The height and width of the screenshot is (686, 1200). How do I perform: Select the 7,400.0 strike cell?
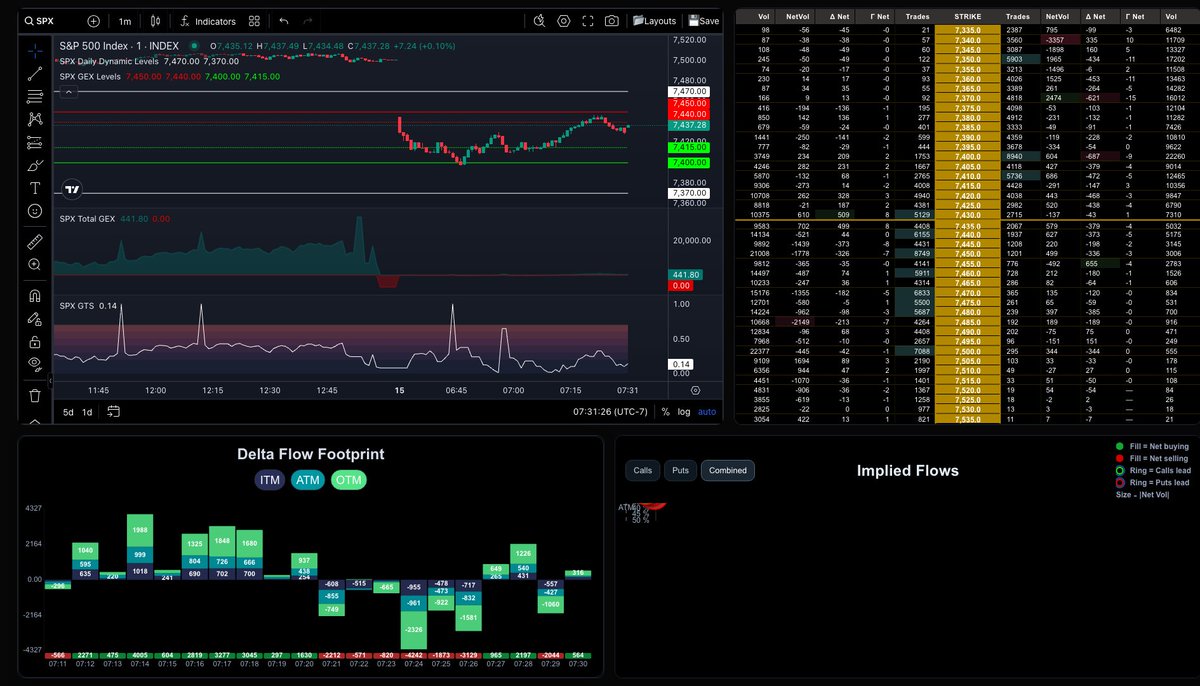click(x=968, y=157)
